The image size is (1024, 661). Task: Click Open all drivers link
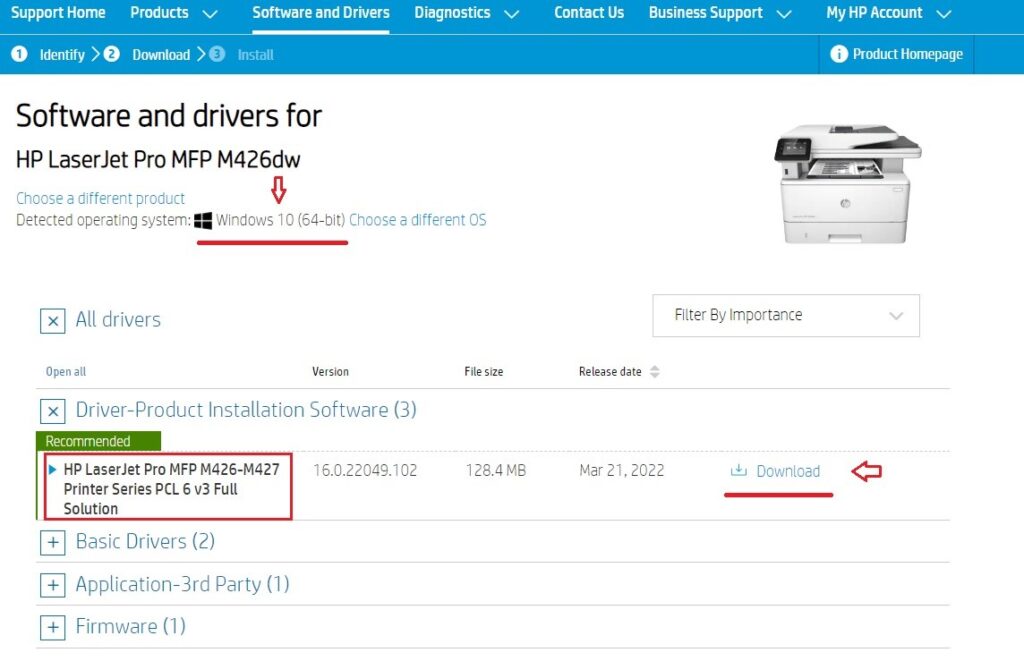tap(66, 372)
